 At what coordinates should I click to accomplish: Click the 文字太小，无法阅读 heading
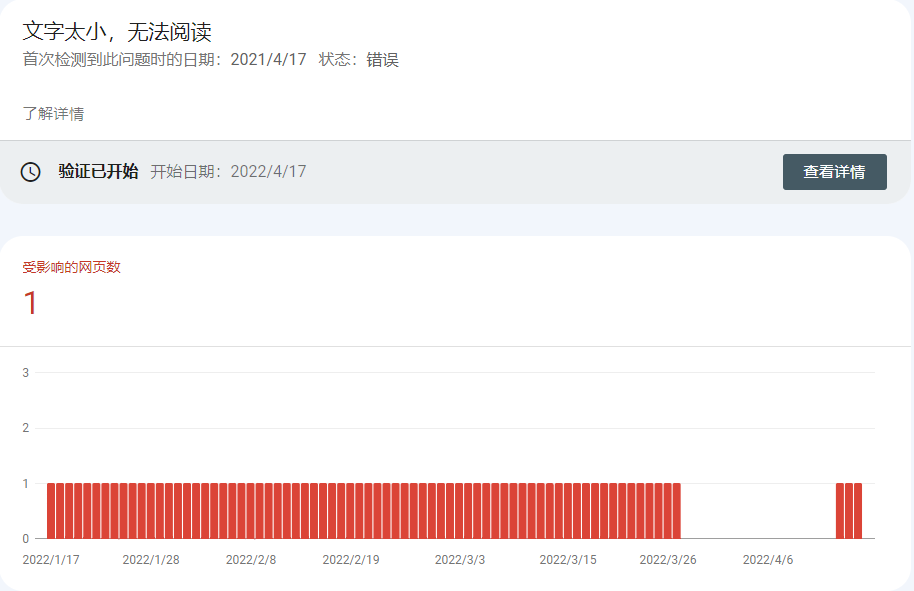pyautogui.click(x=117, y=31)
